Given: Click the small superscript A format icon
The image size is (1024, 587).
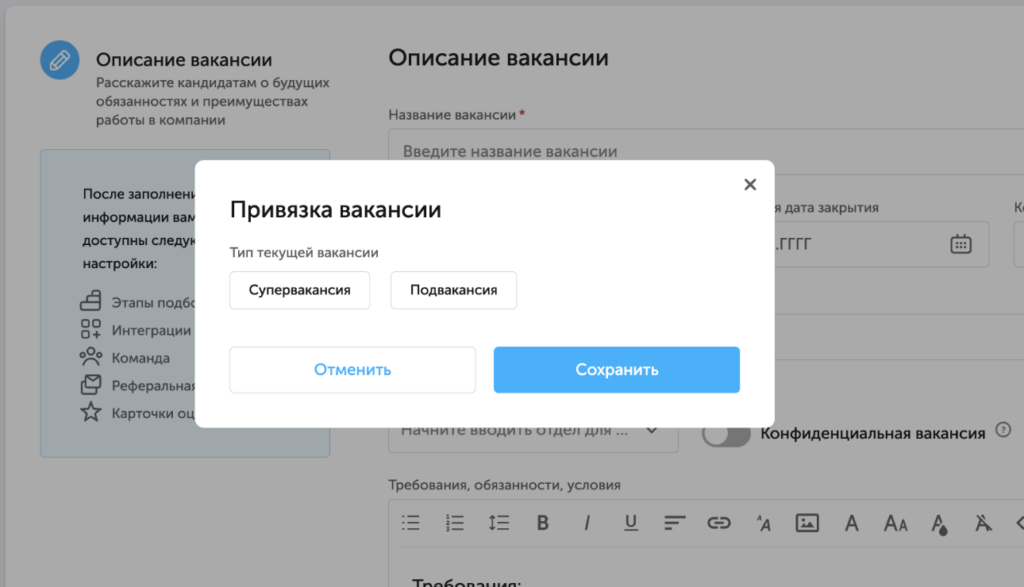Looking at the screenshot, I should 763,523.
